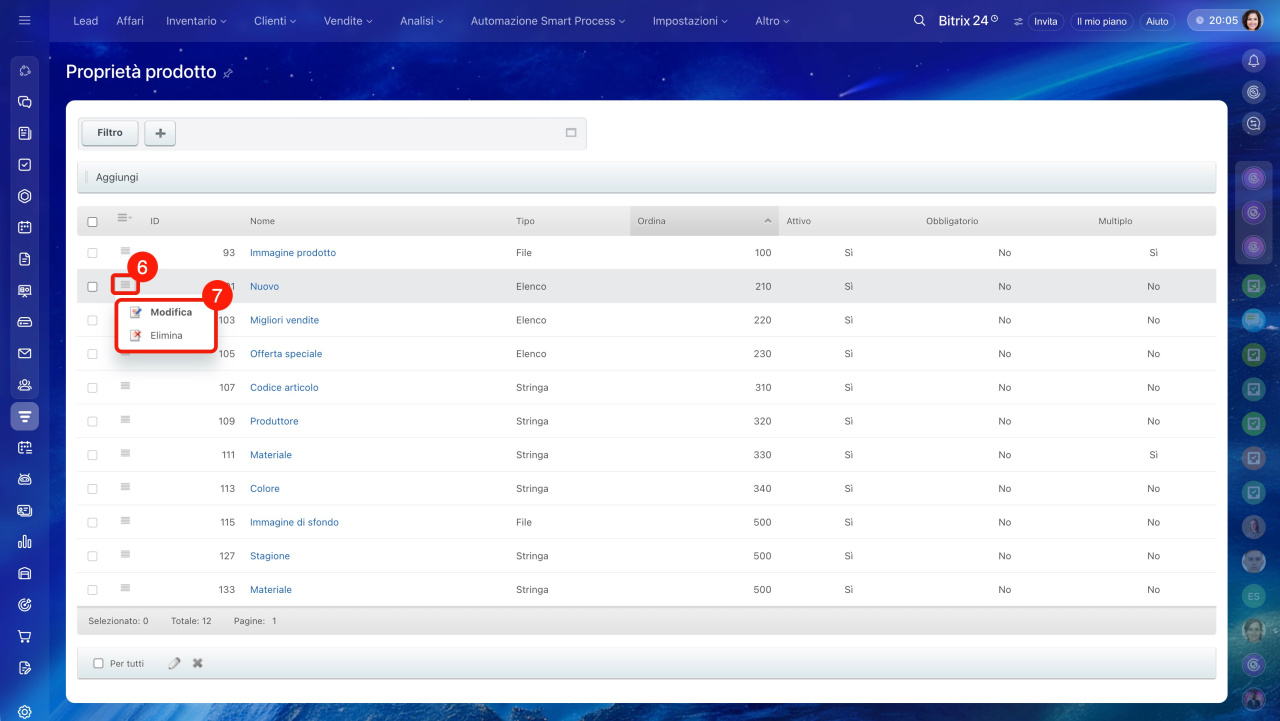Click the plus button next to Filtro

(x=160, y=133)
